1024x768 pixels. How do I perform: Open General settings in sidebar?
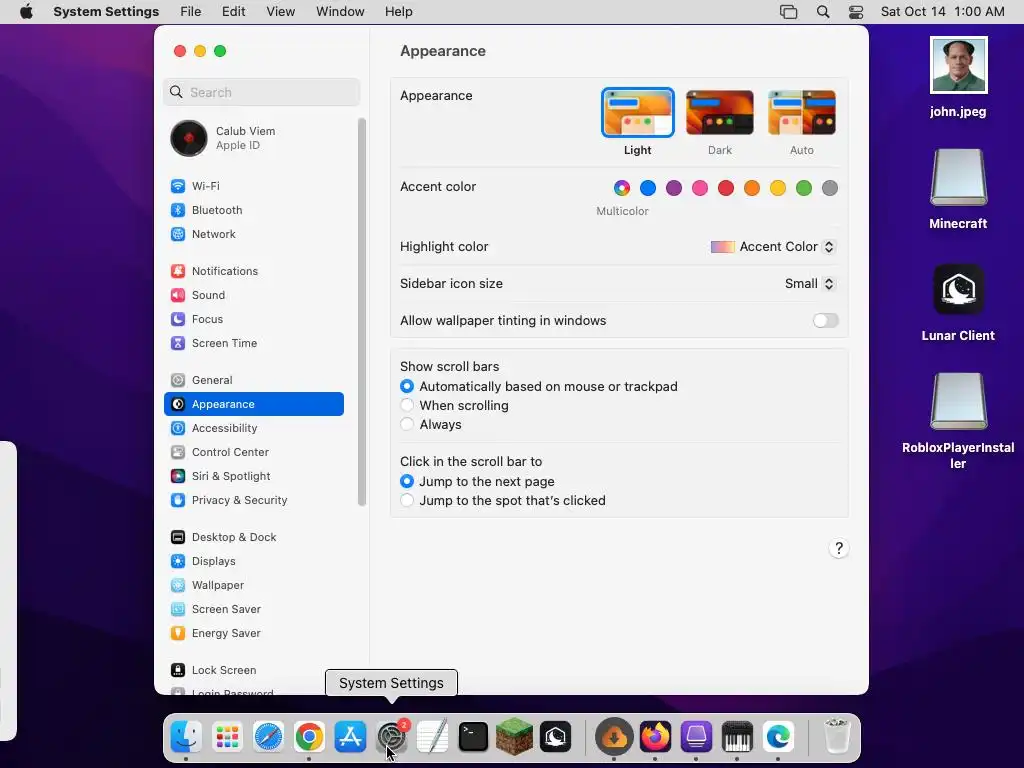253,380
